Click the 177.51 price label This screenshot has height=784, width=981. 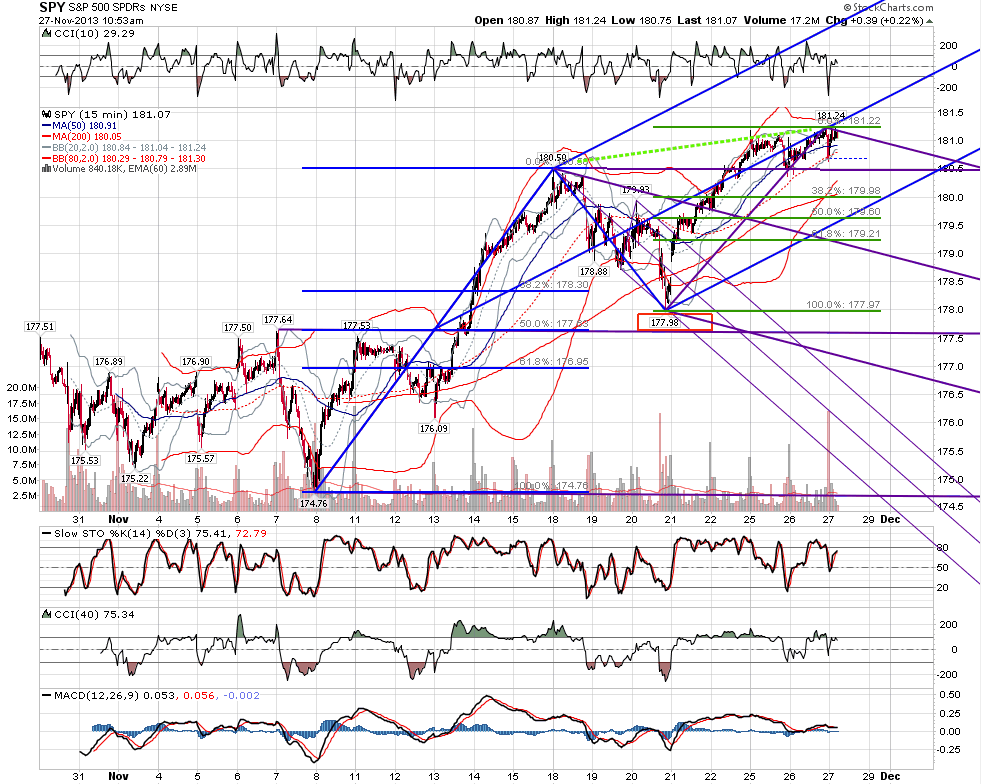point(39,327)
